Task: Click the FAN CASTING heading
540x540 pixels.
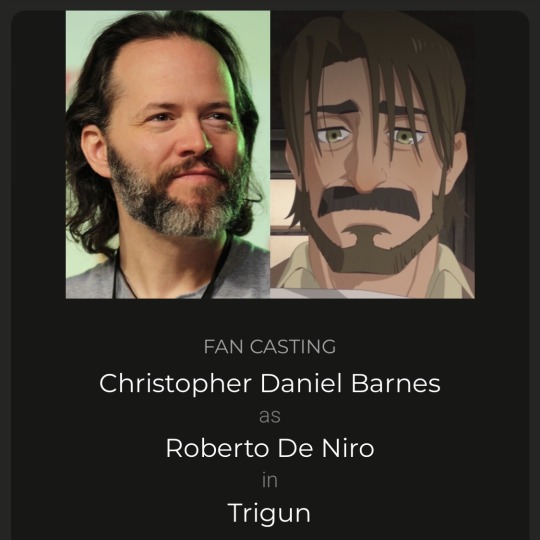Action: (270, 346)
